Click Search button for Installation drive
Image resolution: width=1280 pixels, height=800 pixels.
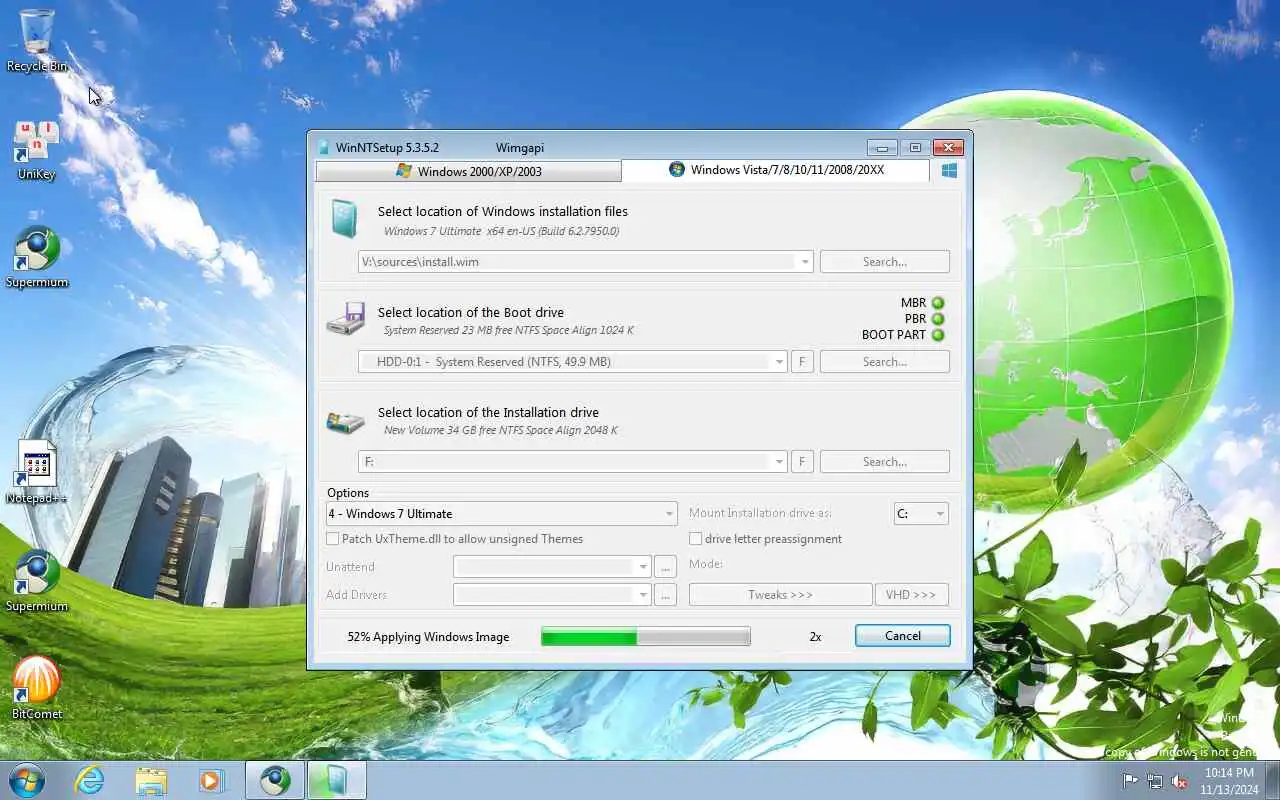885,462
